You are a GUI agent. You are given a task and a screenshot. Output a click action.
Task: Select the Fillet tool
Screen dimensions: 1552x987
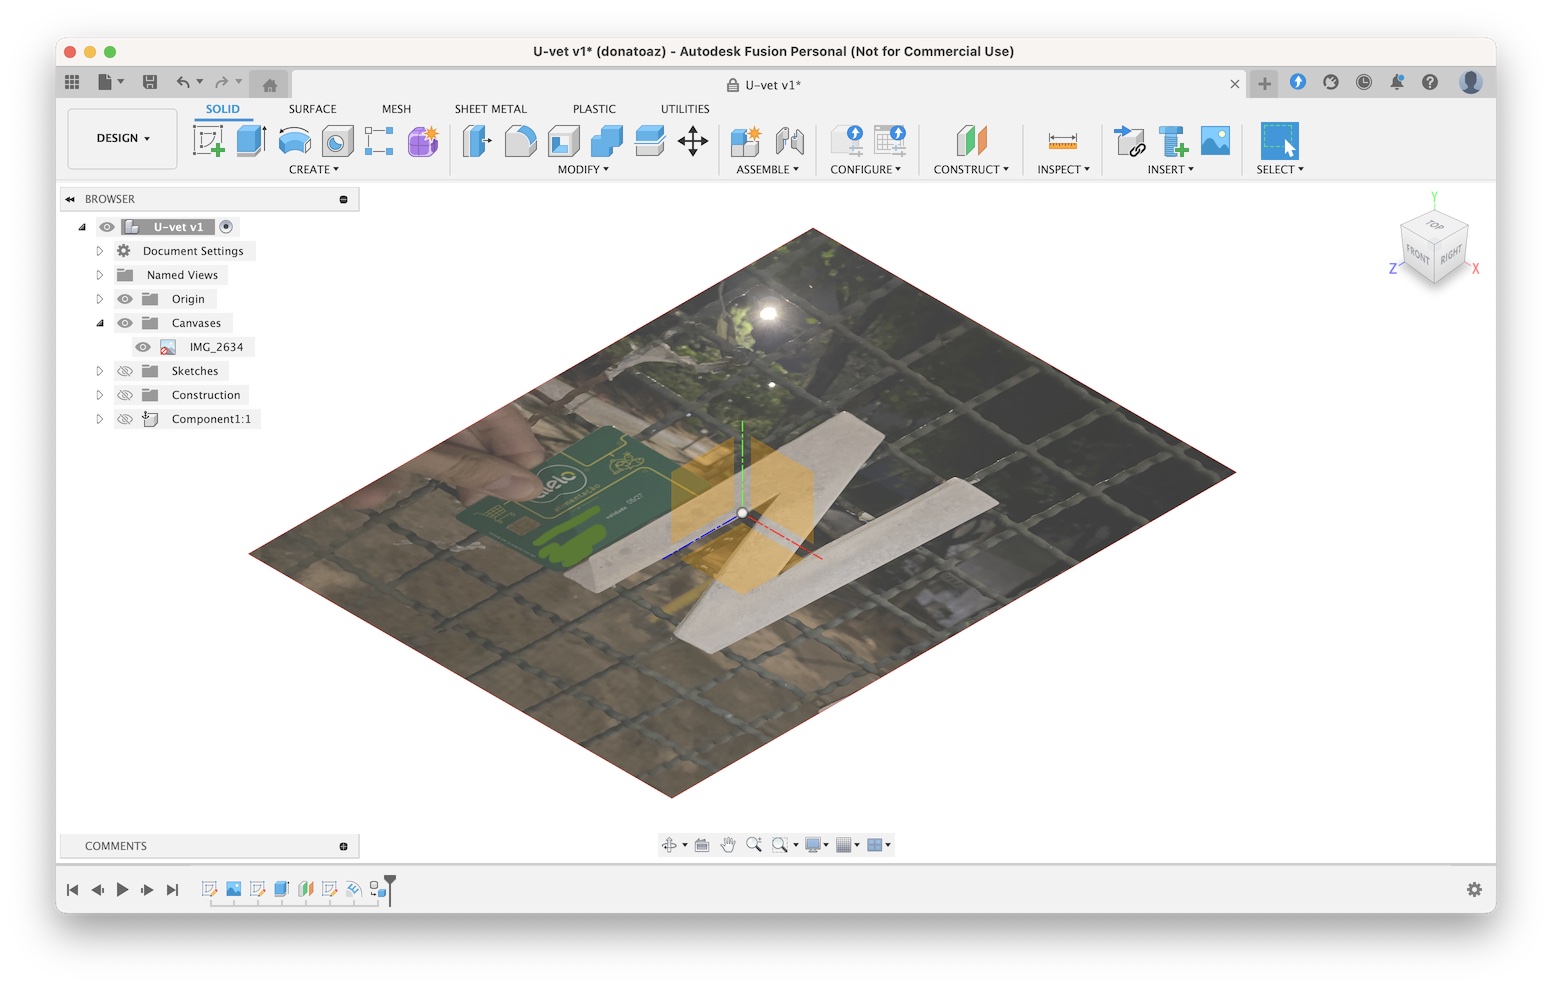pyautogui.click(x=520, y=141)
